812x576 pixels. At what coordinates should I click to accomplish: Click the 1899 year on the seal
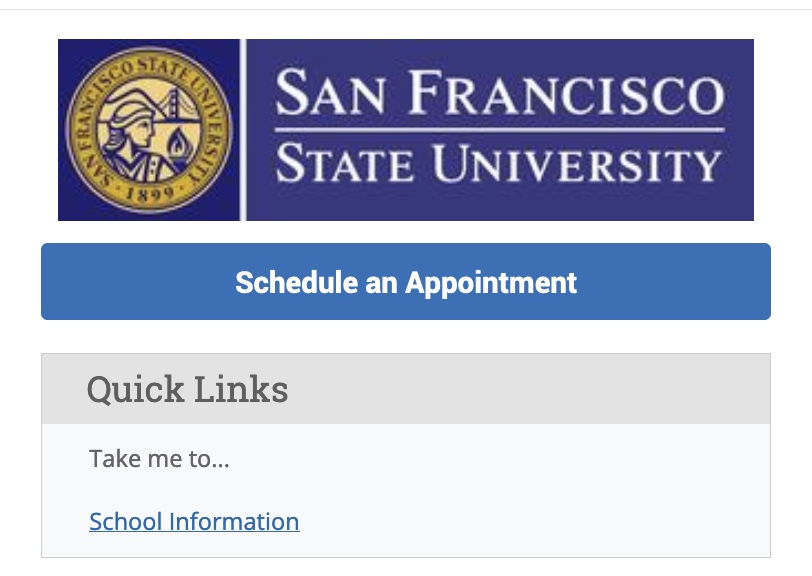[150, 194]
